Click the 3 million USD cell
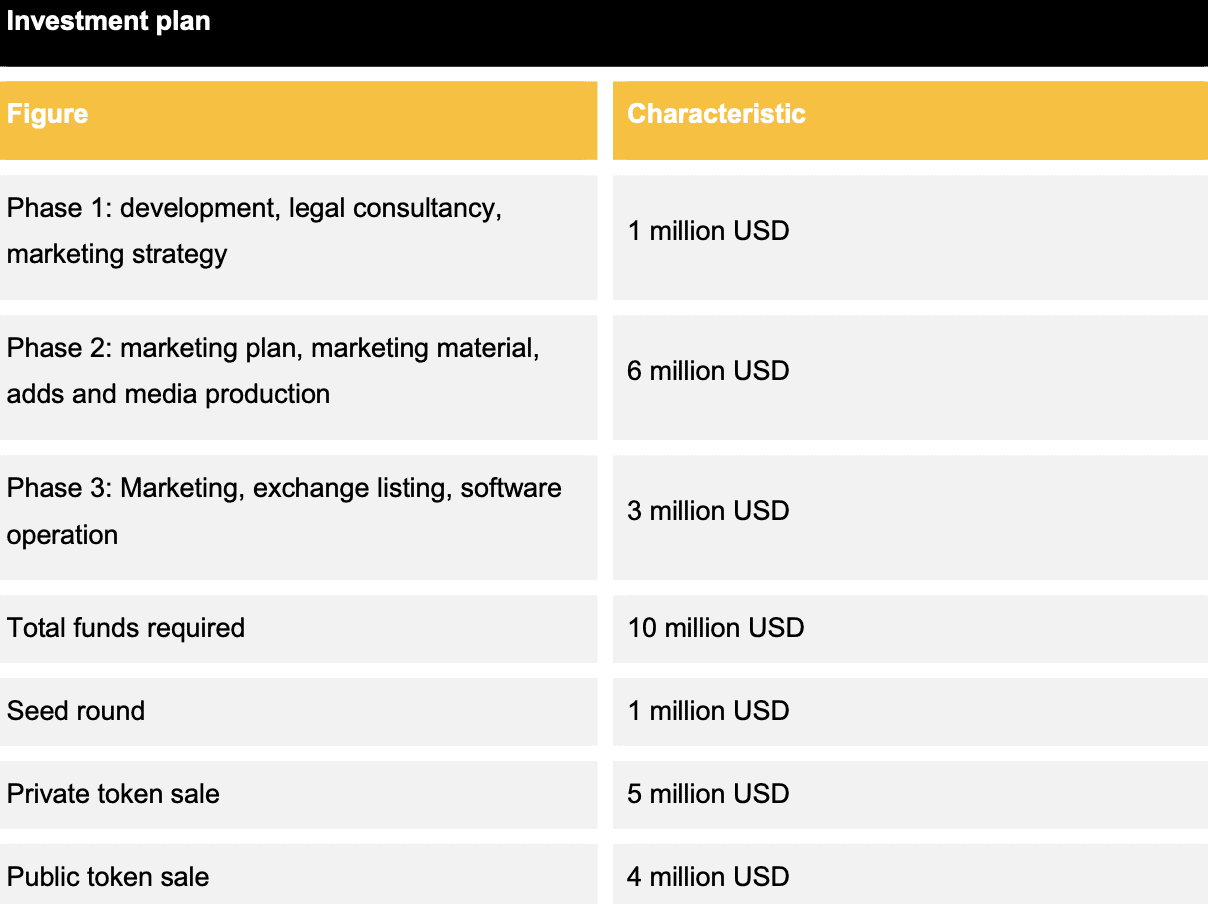This screenshot has height=904, width=1208. point(910,517)
